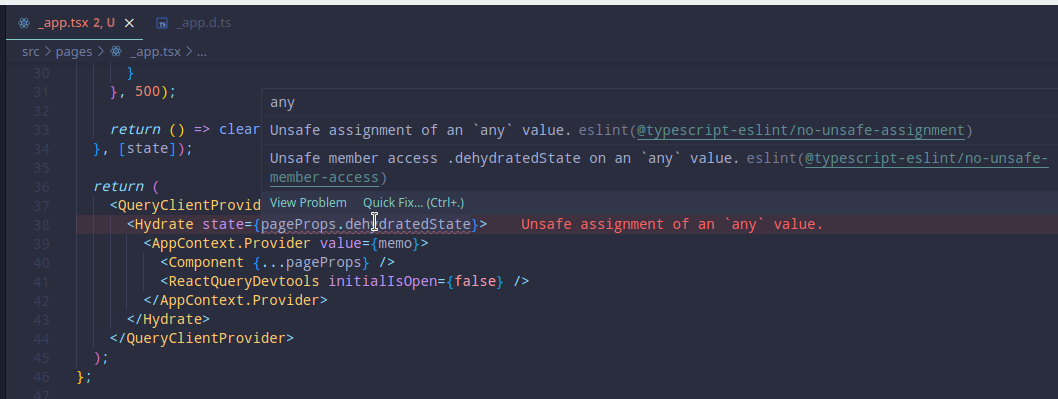Close the _app.tsx editor tab
1058x399 pixels.
tap(129, 23)
